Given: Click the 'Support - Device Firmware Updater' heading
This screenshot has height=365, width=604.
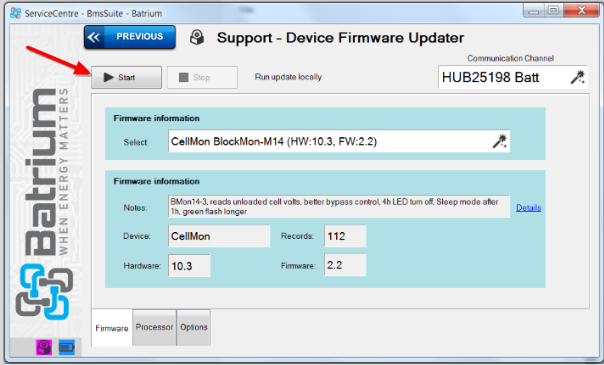Looking at the screenshot, I should 340,38.
